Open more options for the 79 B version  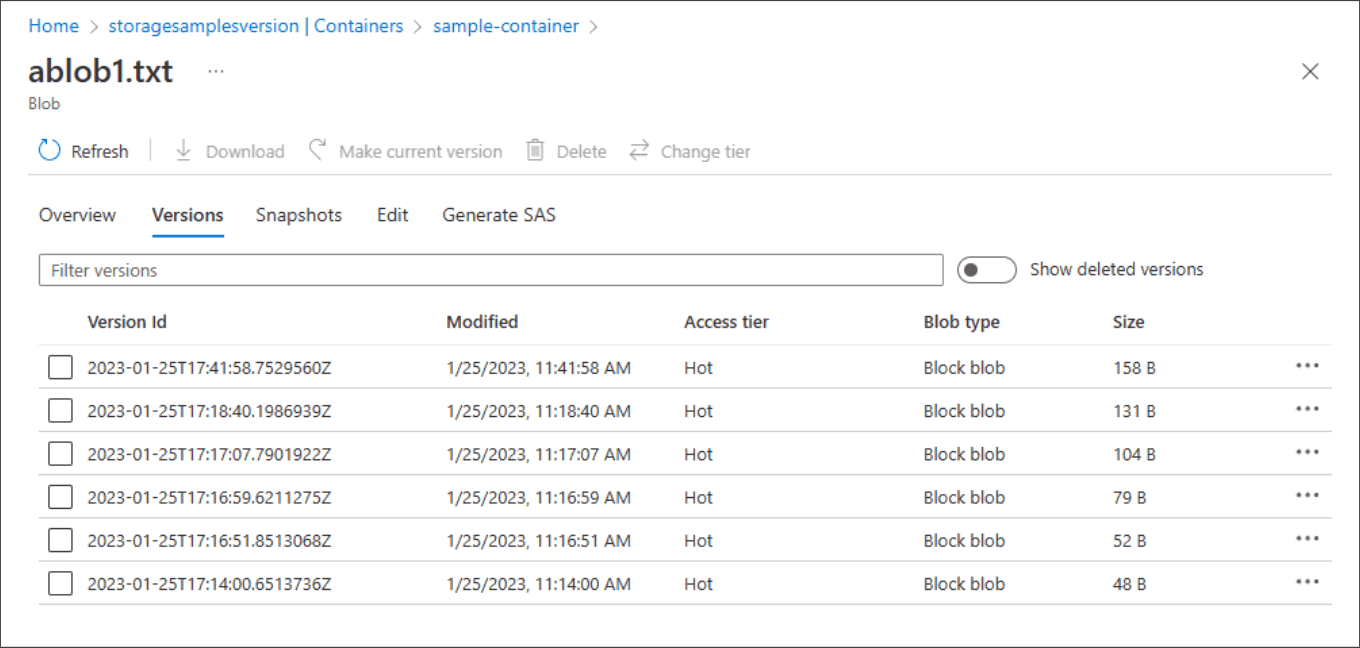tap(1307, 495)
